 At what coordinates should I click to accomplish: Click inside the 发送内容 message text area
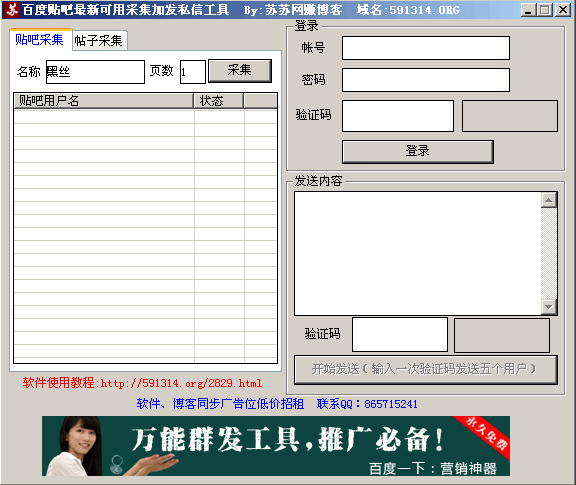tap(418, 253)
